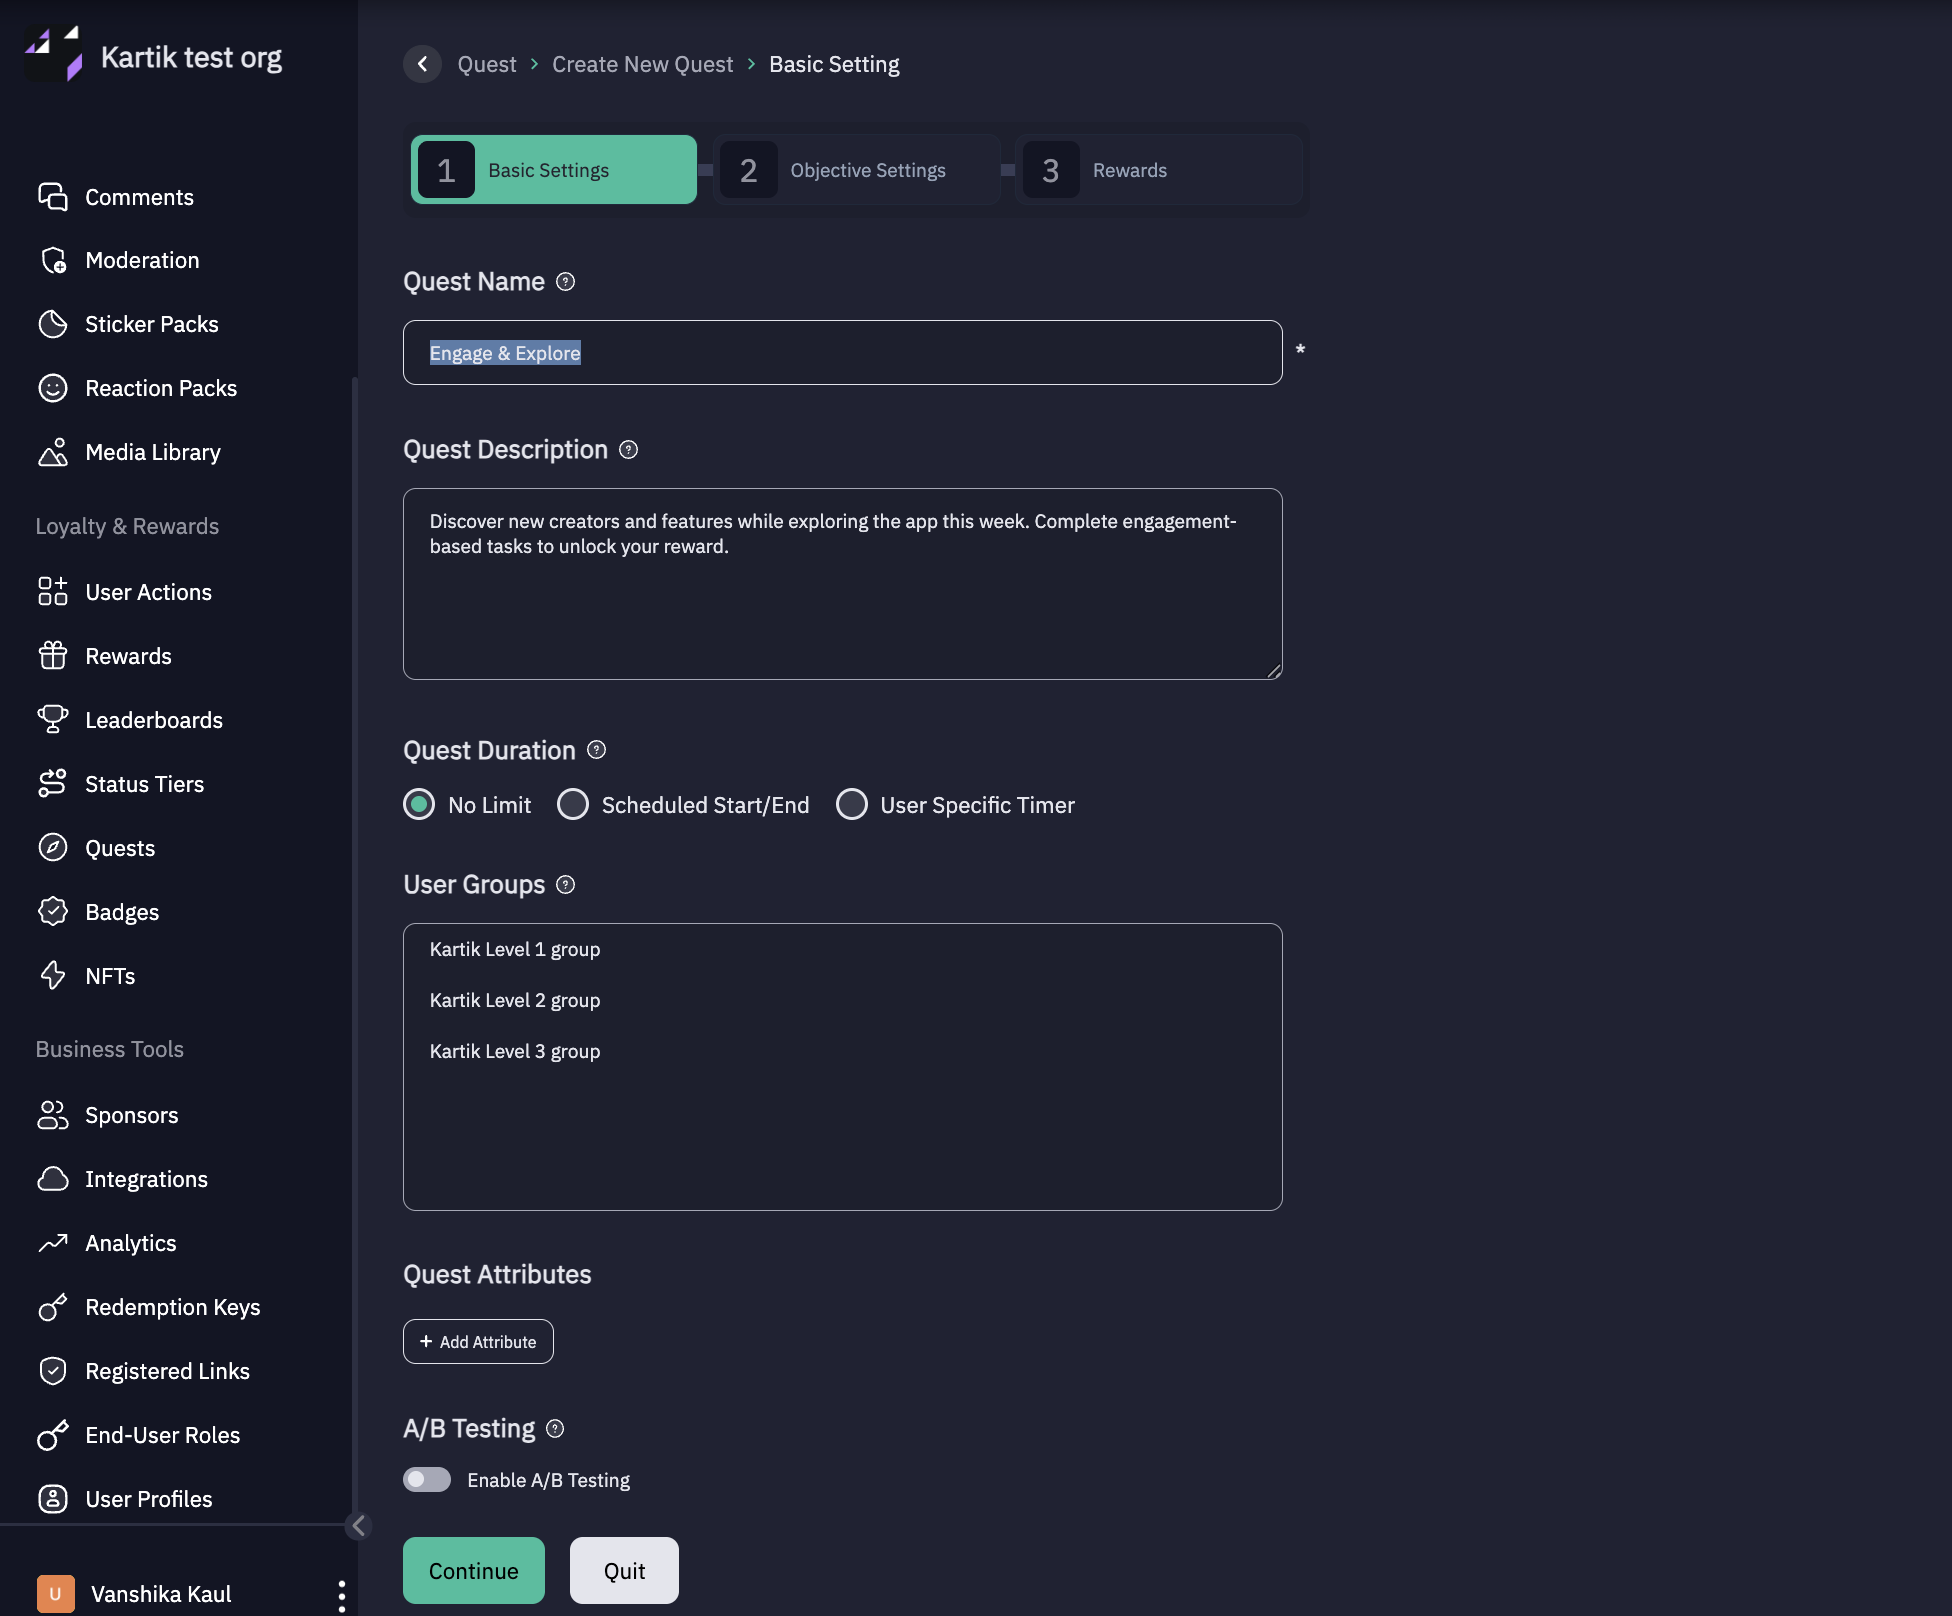This screenshot has width=1952, height=1616.
Task: Open Badges using its badge icon
Action: [x=52, y=911]
